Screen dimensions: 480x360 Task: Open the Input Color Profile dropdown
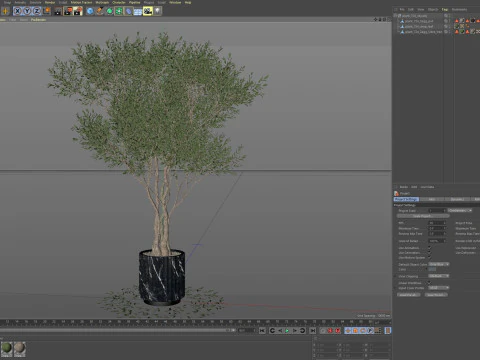[439, 288]
